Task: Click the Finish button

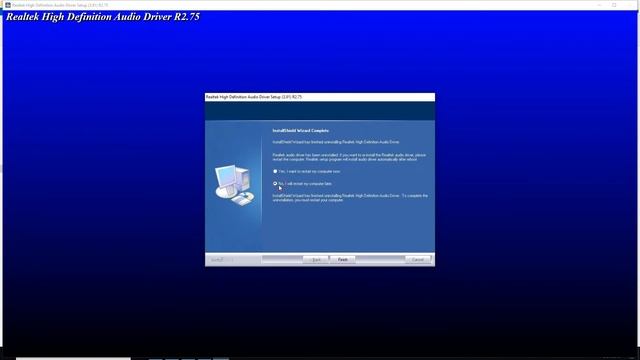Action: (x=342, y=260)
